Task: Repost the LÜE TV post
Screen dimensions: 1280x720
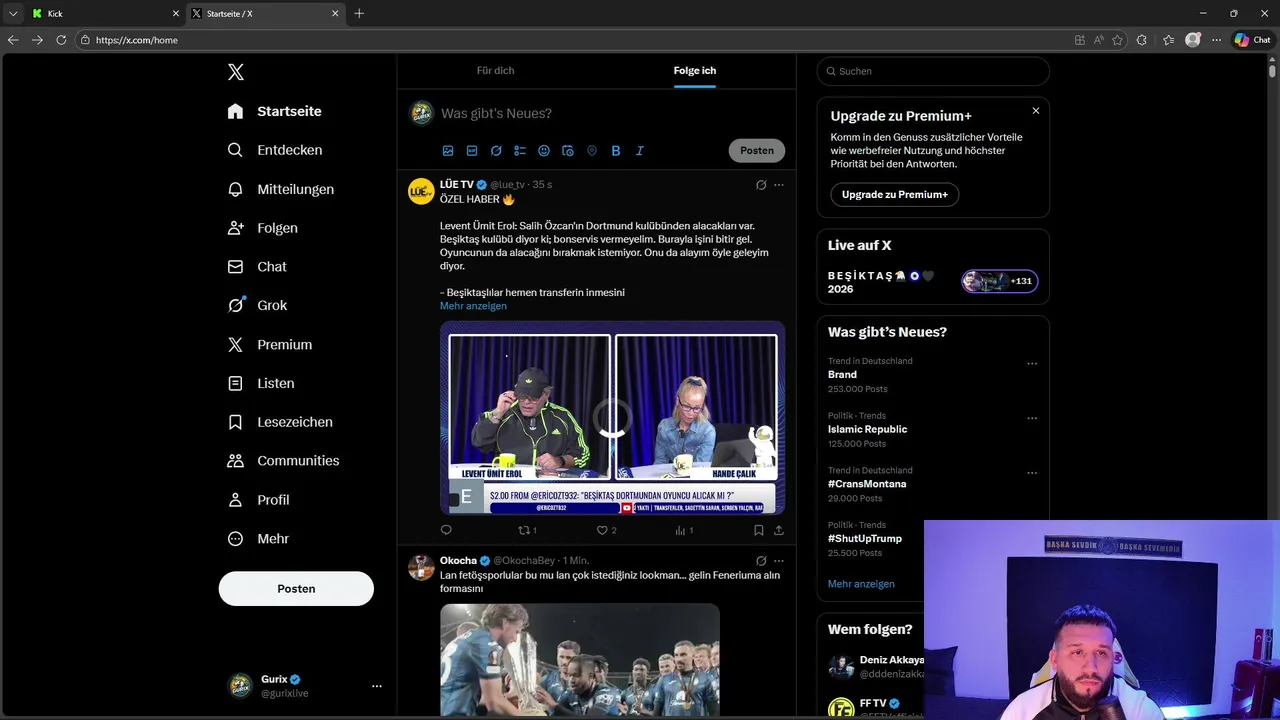Action: click(527, 530)
